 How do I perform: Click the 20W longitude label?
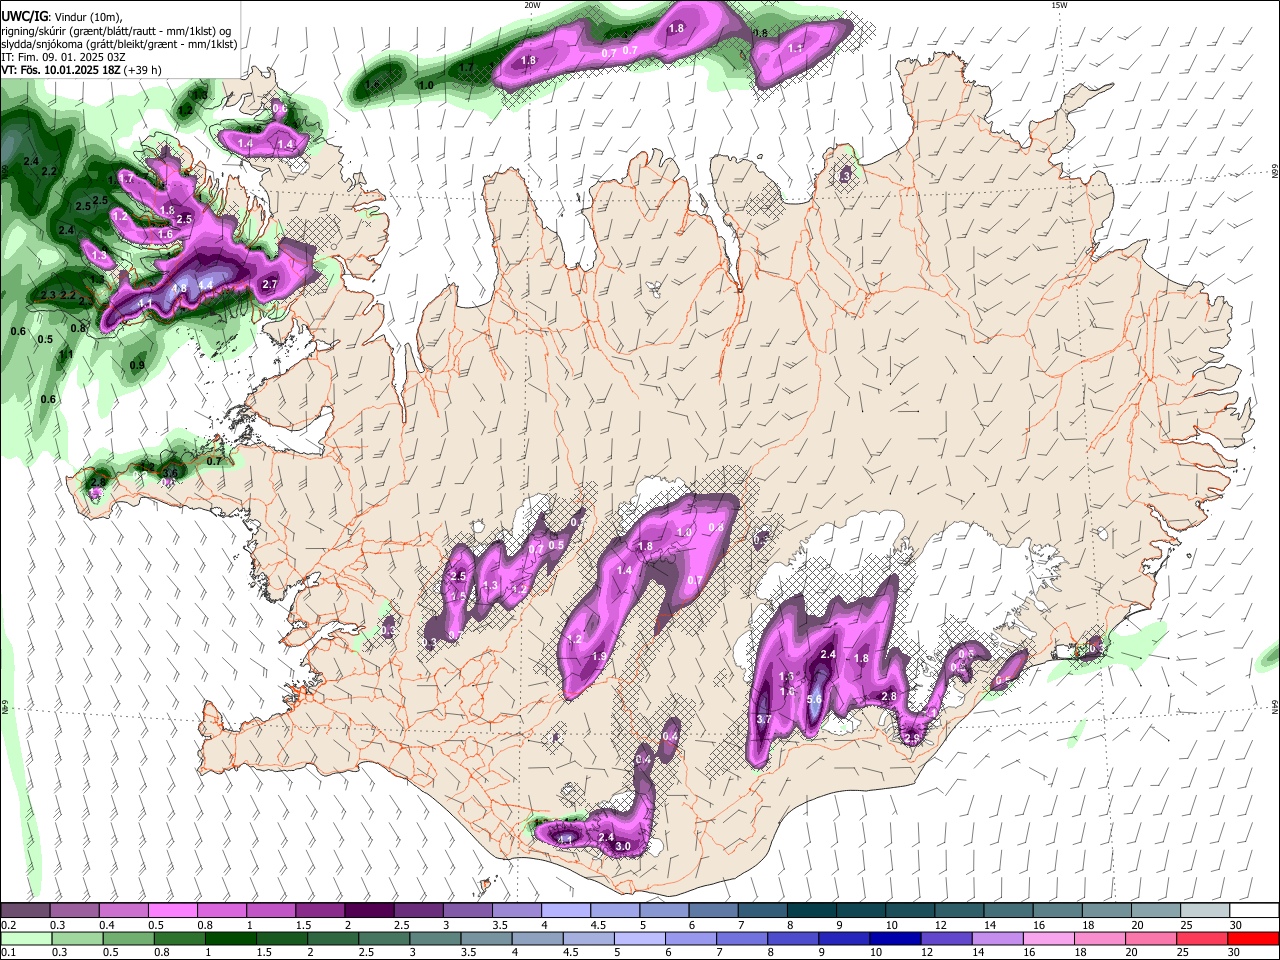[x=533, y=5]
